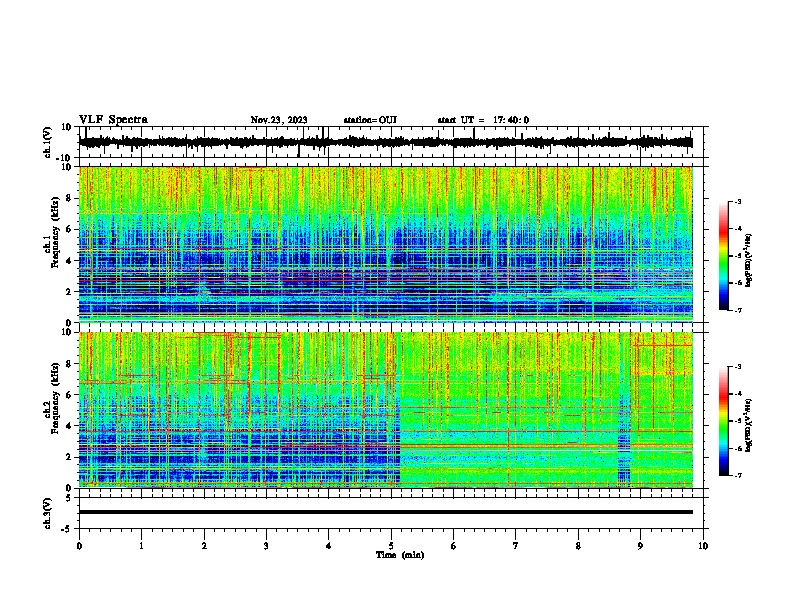Click the ch.2 spectrogram color scale bar
Viewport: 792px width, 612px height.
[x=723, y=421]
